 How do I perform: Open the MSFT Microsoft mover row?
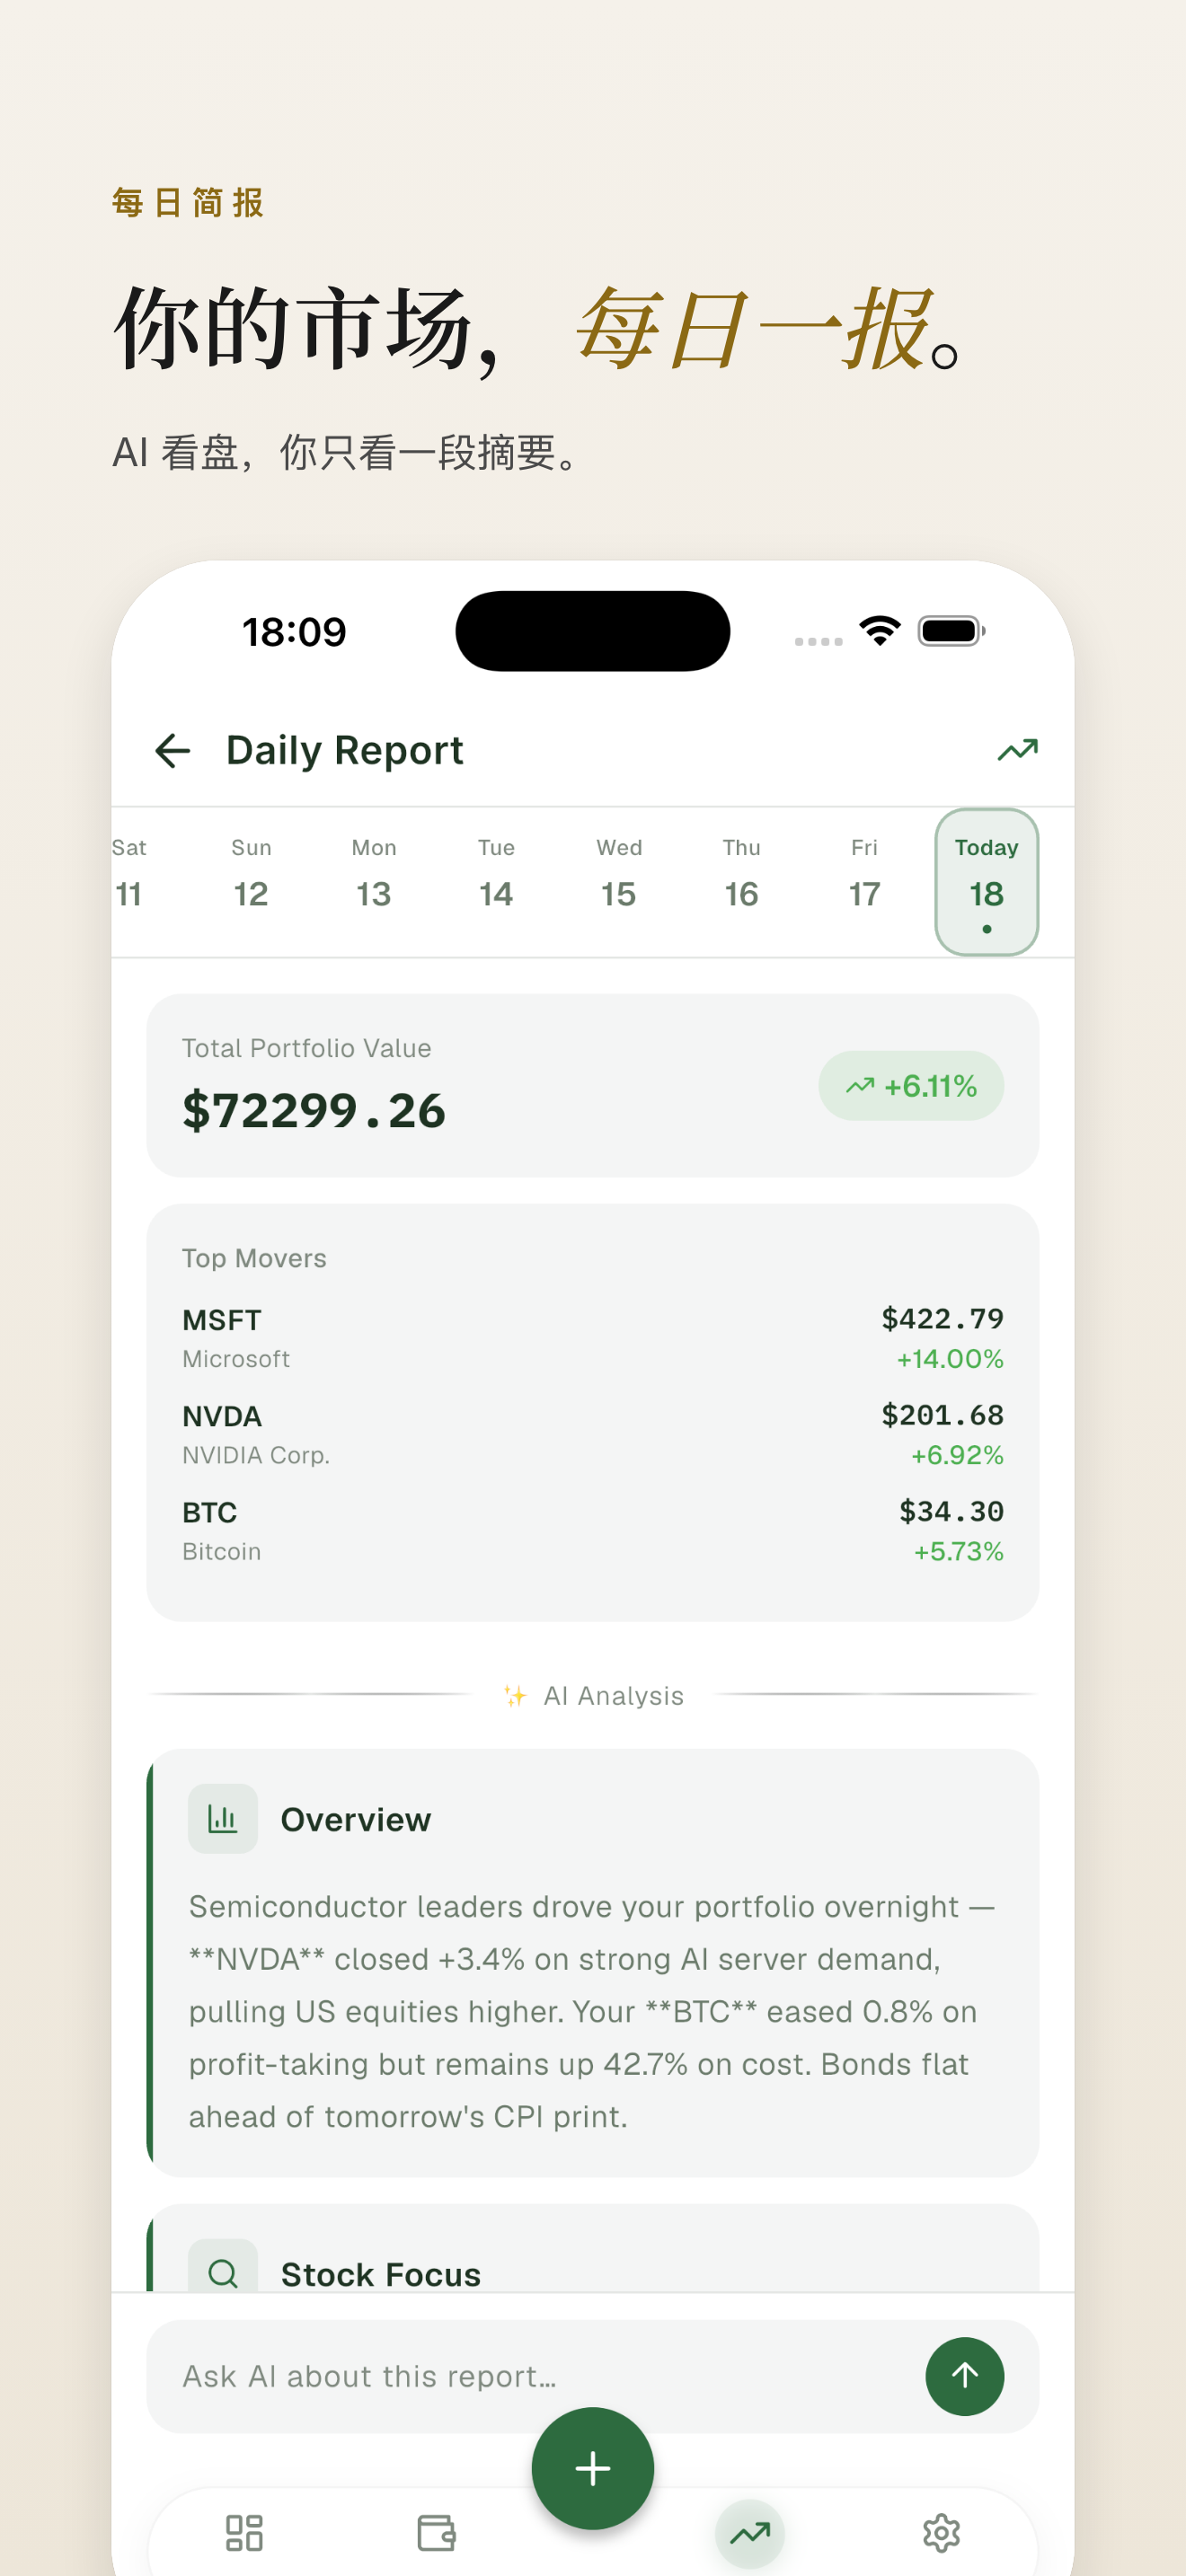tap(592, 1338)
